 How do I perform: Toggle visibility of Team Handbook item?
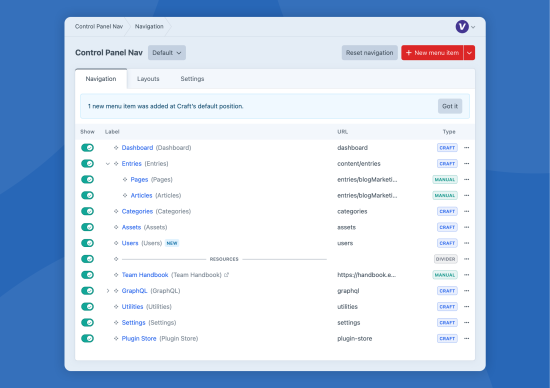(87, 275)
